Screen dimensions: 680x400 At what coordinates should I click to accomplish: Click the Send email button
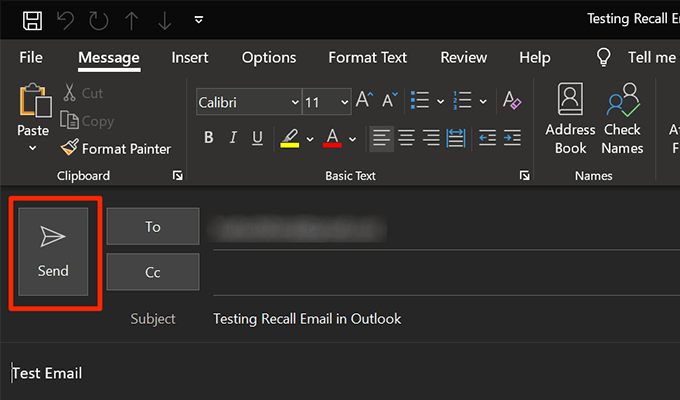(x=54, y=252)
